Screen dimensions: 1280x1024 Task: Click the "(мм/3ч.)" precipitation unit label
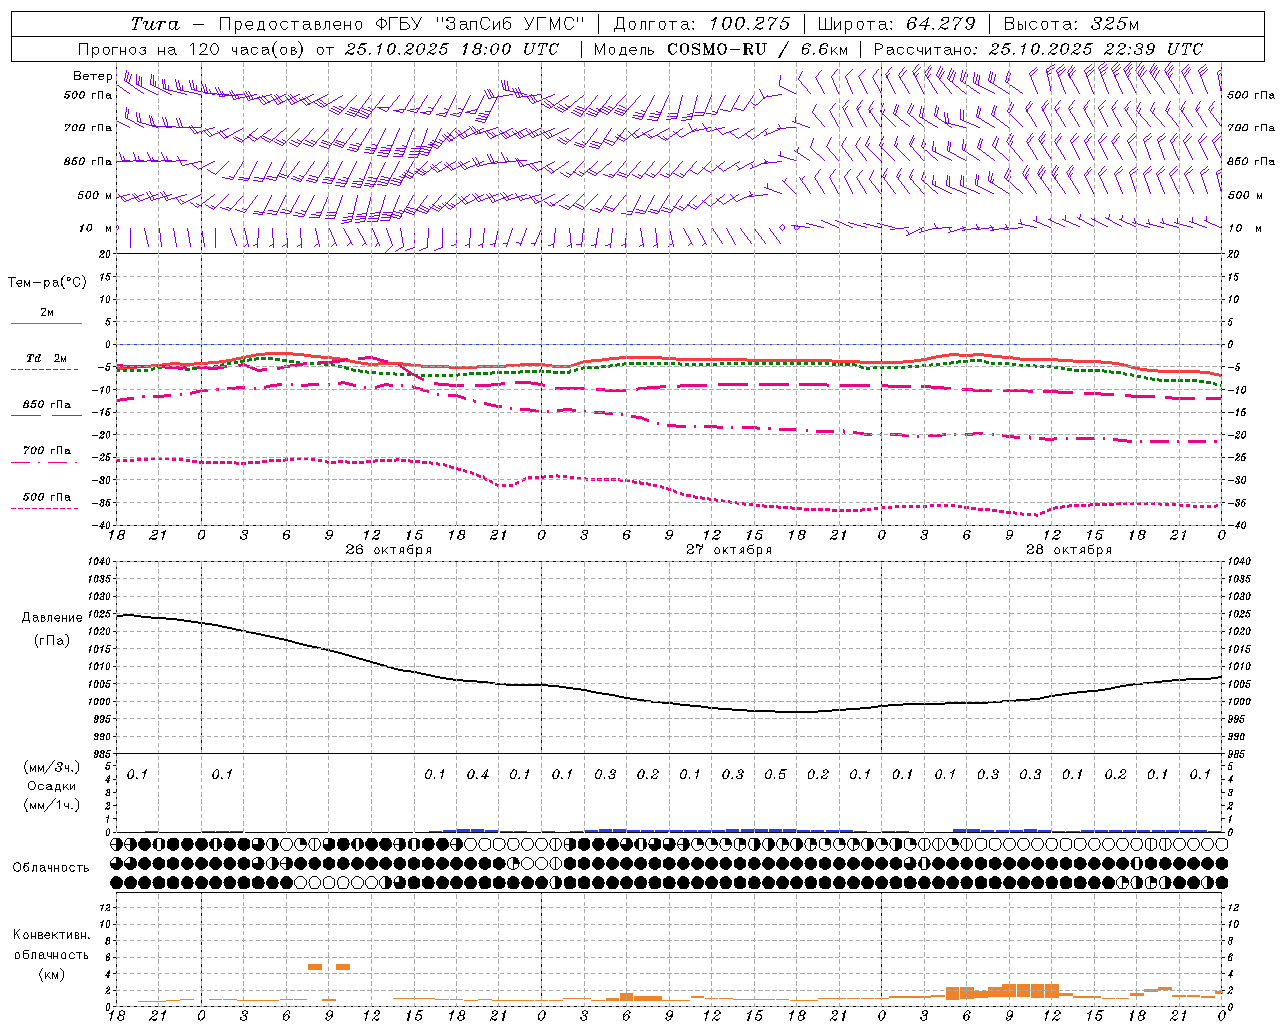tap(52, 767)
